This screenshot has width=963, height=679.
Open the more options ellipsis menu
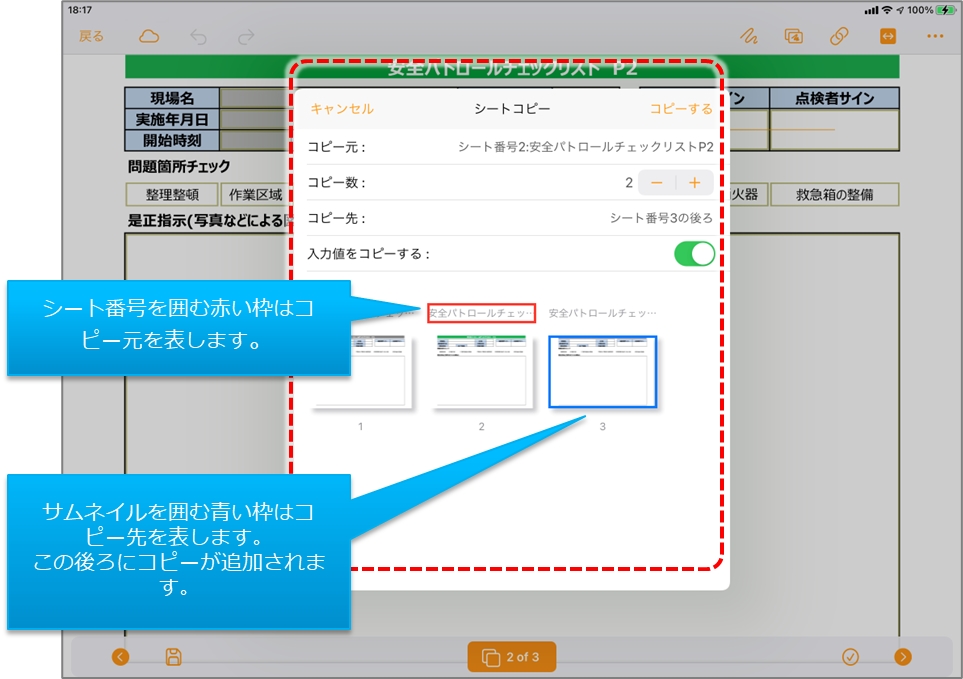pyautogui.click(x=935, y=37)
